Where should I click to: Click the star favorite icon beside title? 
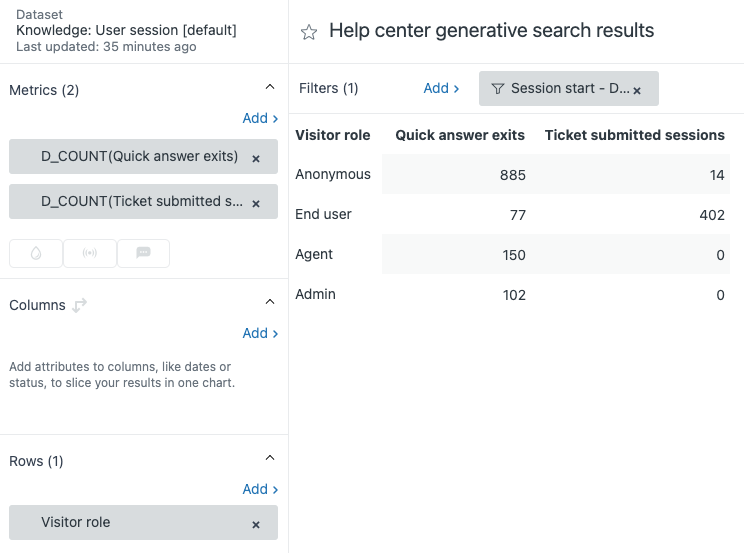309,32
